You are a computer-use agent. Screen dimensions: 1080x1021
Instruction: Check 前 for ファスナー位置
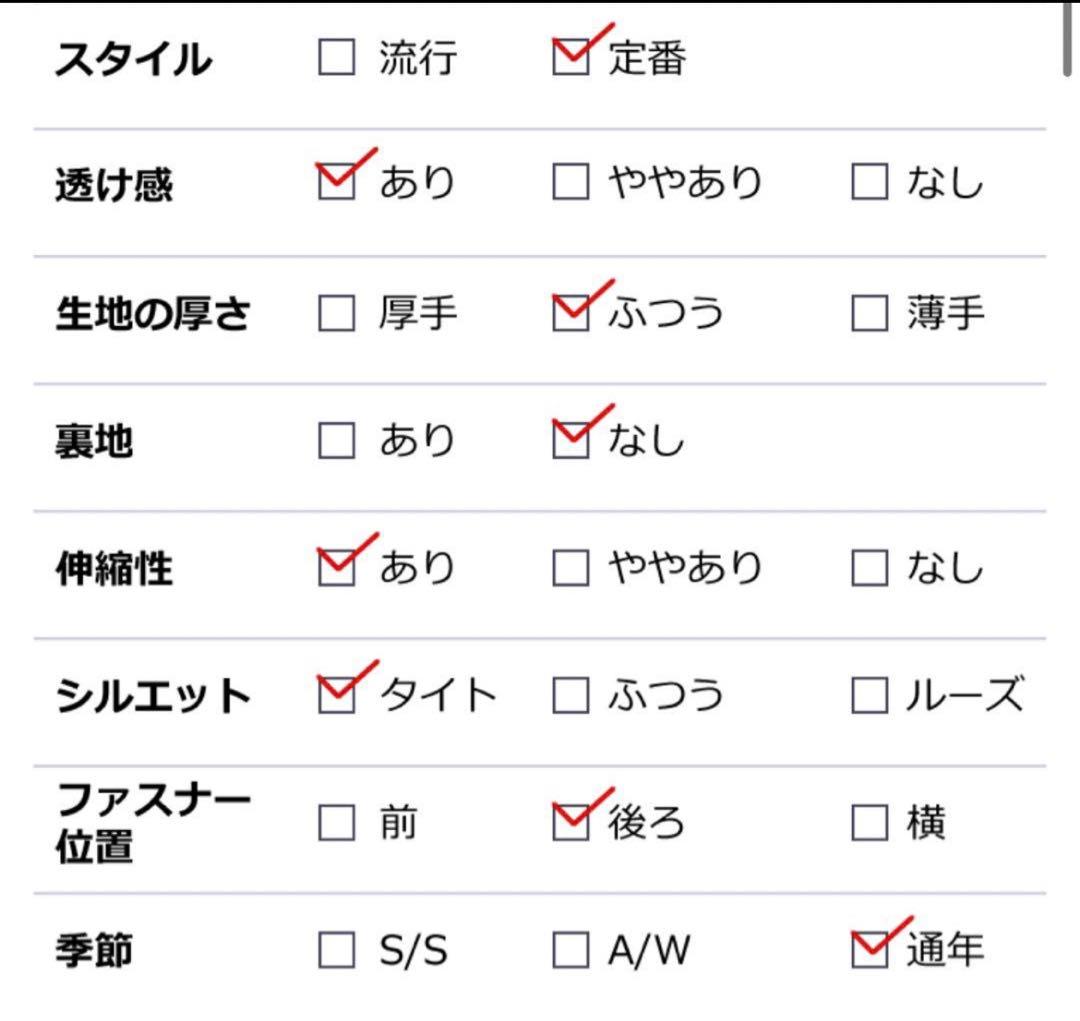pyautogui.click(x=336, y=823)
